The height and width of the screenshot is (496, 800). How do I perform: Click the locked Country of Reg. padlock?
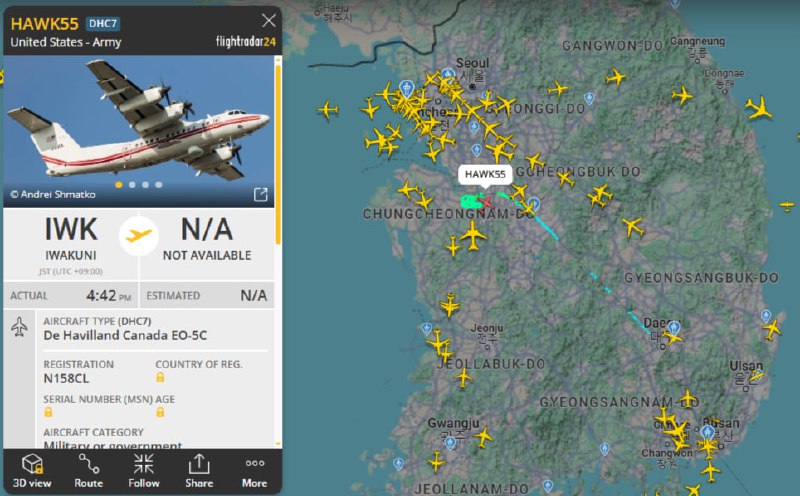160,377
